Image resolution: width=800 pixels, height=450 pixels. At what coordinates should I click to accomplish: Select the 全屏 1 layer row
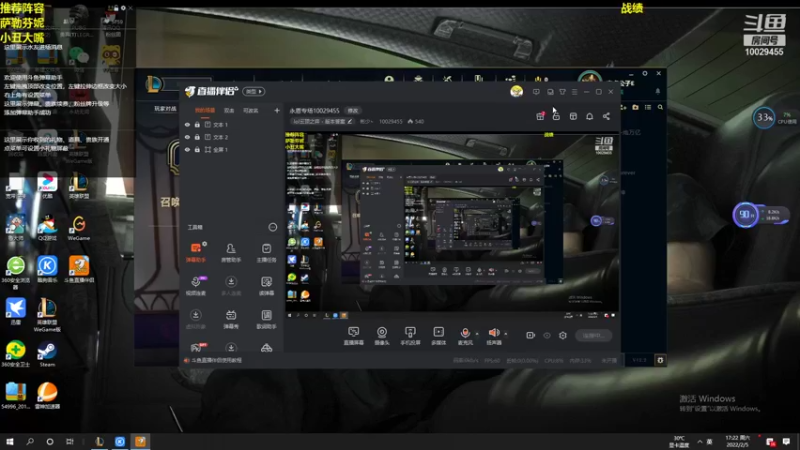pyautogui.click(x=232, y=149)
